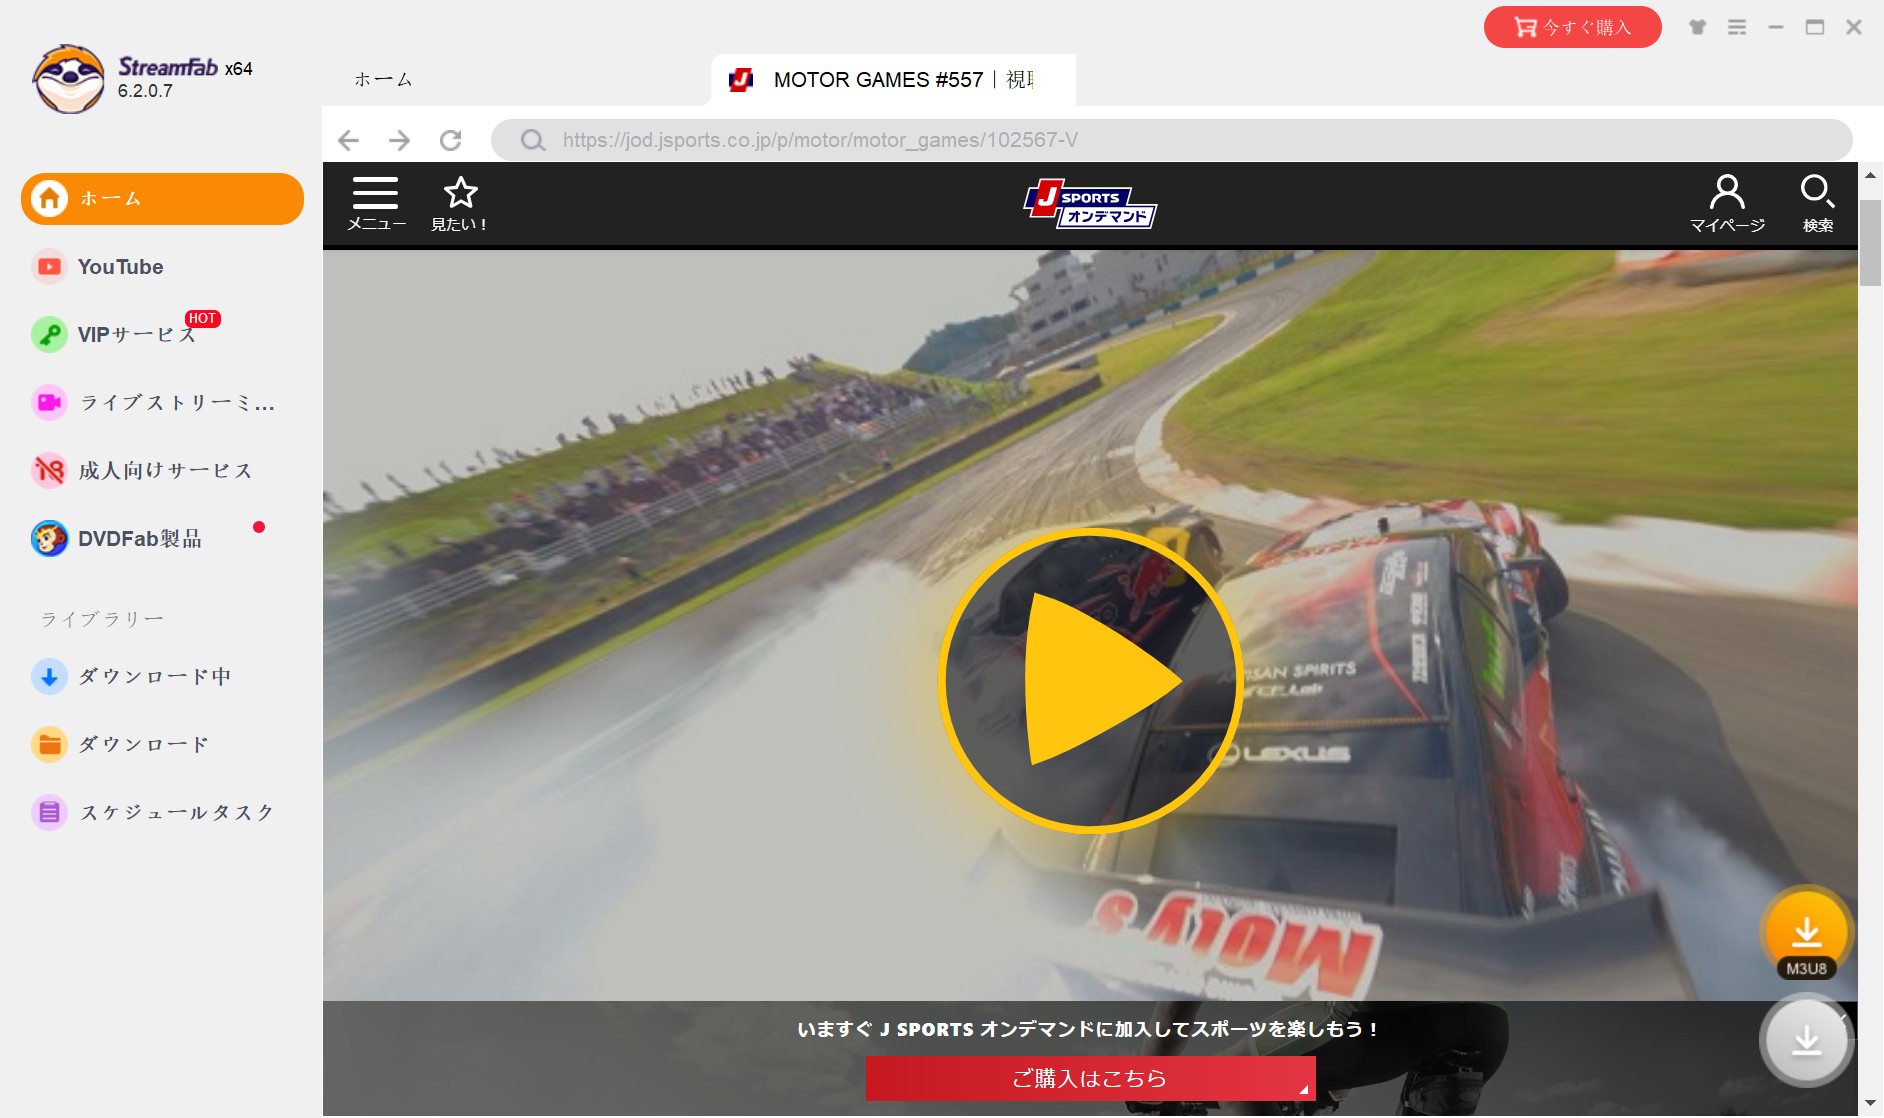The height and width of the screenshot is (1118, 1884).
Task: Switch to the ホーム tab
Action: coord(383,80)
